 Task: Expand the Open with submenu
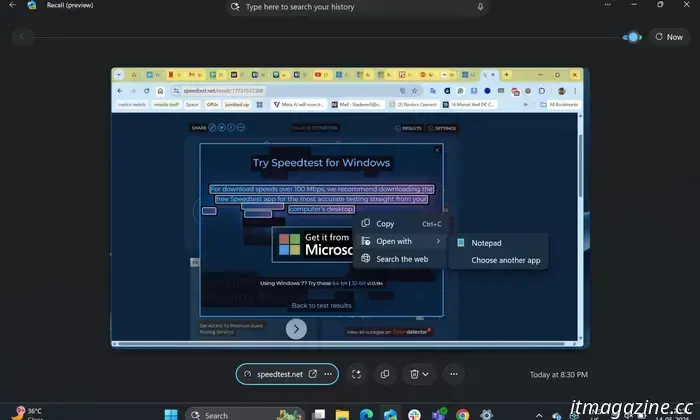coord(401,241)
